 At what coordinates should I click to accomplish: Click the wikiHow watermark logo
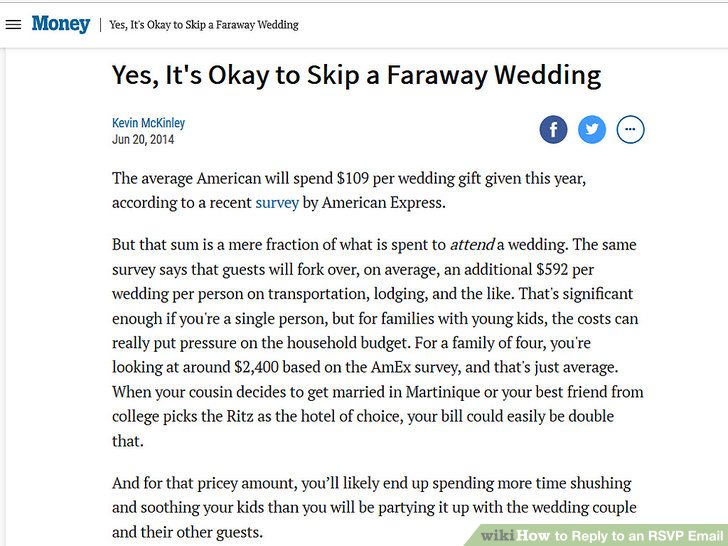498,536
